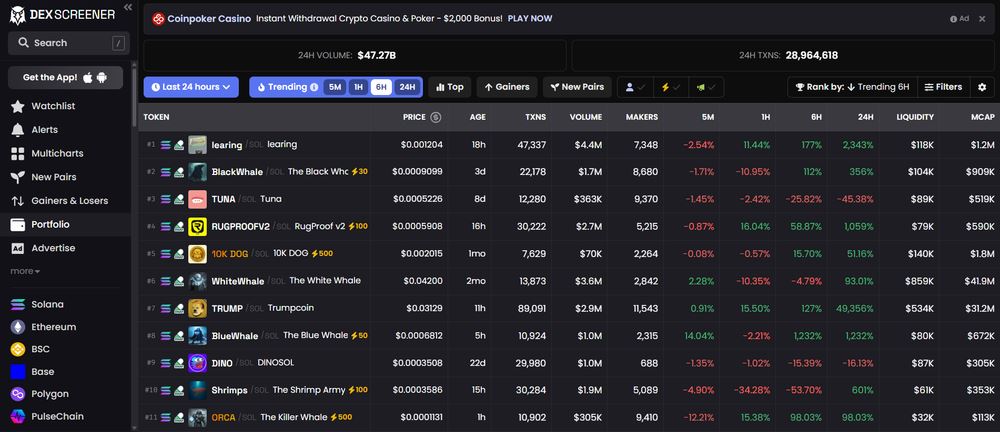Click the boost 100 badge on RUGPROOFV2

(358, 226)
